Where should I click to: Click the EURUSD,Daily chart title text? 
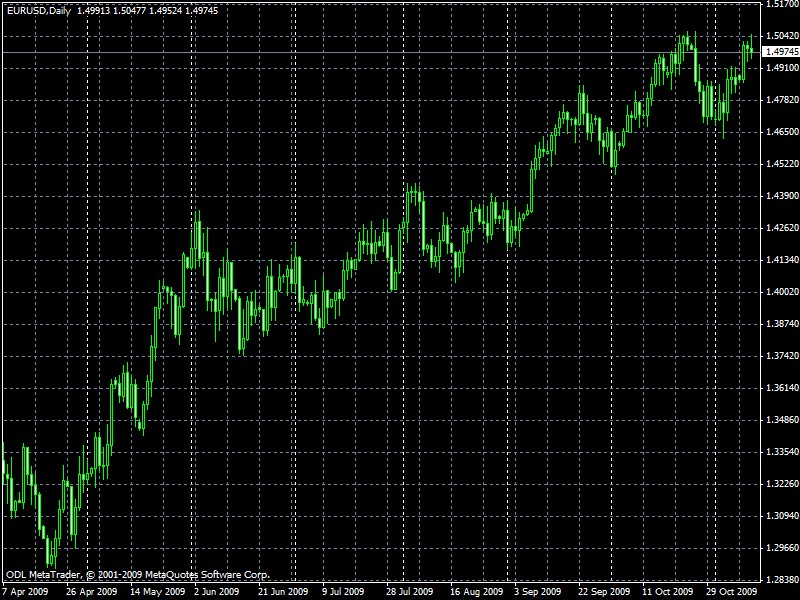[39, 10]
